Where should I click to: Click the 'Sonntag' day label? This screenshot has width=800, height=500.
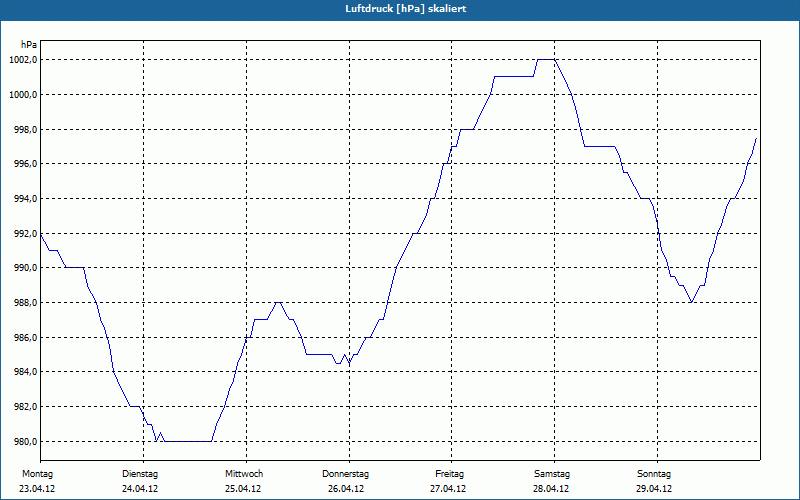(x=654, y=474)
